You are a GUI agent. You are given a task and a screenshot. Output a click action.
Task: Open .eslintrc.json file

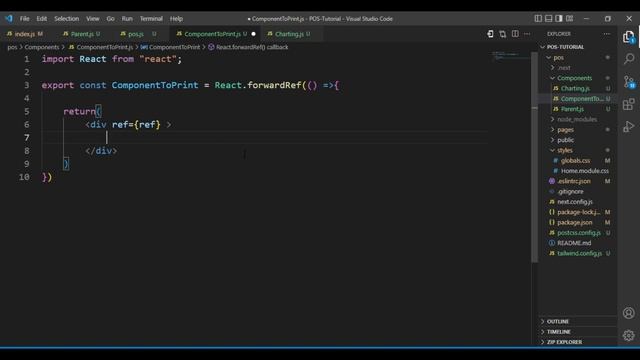click(x=578, y=181)
